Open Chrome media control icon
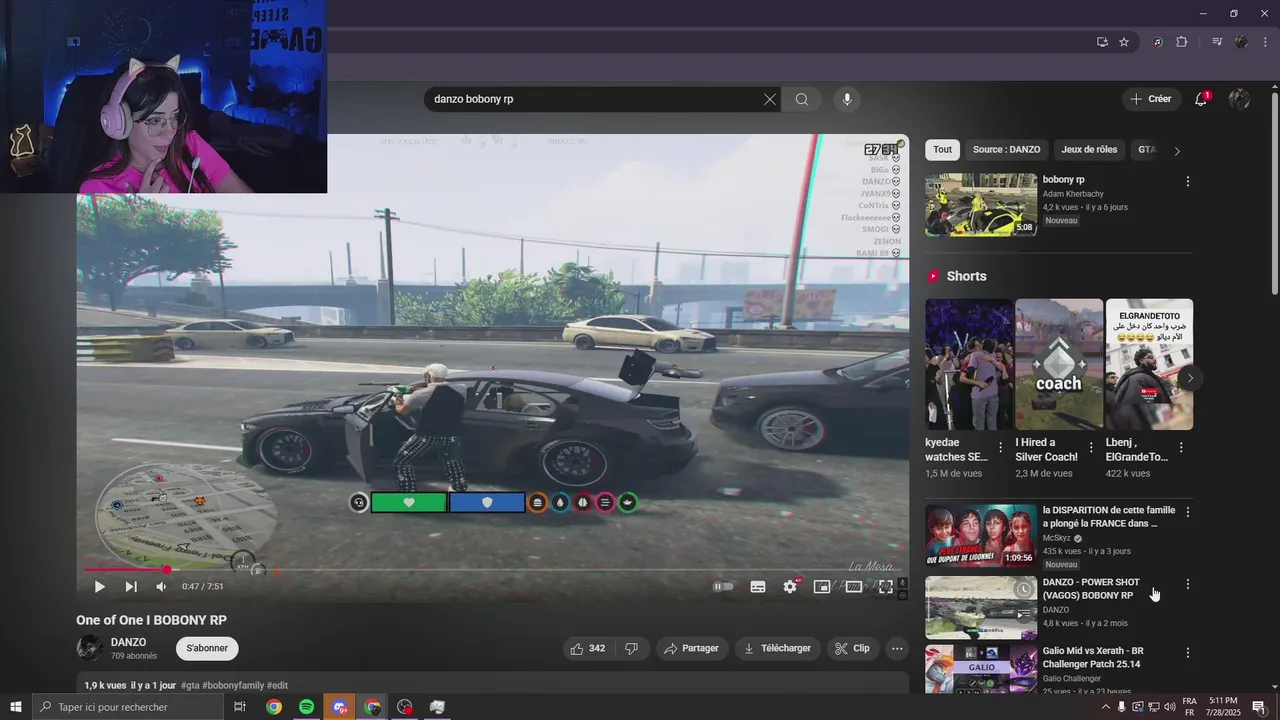The width and height of the screenshot is (1280, 720). (x=1217, y=42)
